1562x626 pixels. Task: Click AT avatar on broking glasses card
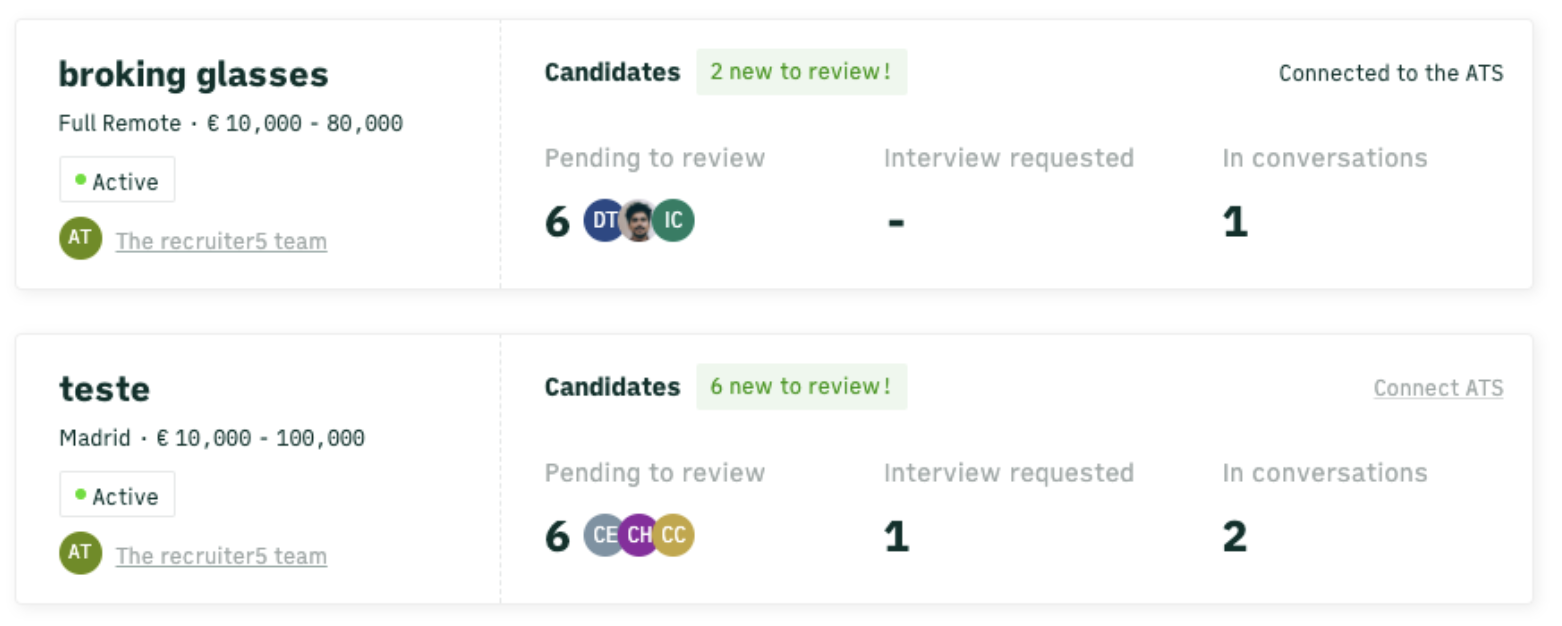80,239
